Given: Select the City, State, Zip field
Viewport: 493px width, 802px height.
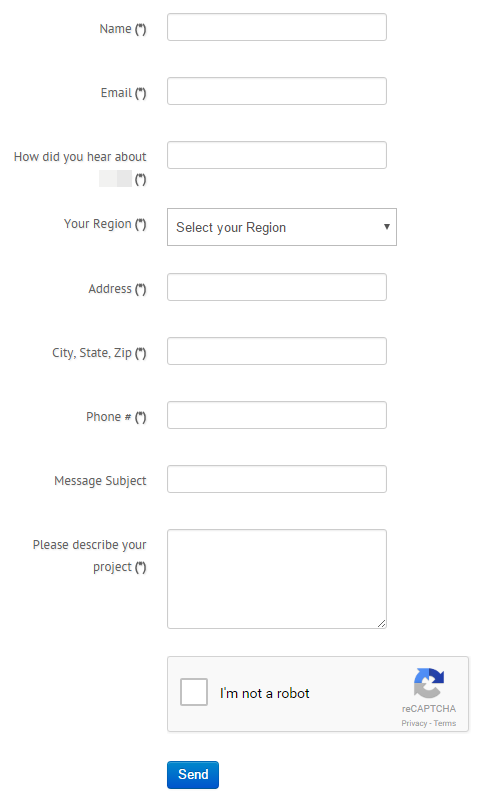Looking at the screenshot, I should (x=277, y=351).
